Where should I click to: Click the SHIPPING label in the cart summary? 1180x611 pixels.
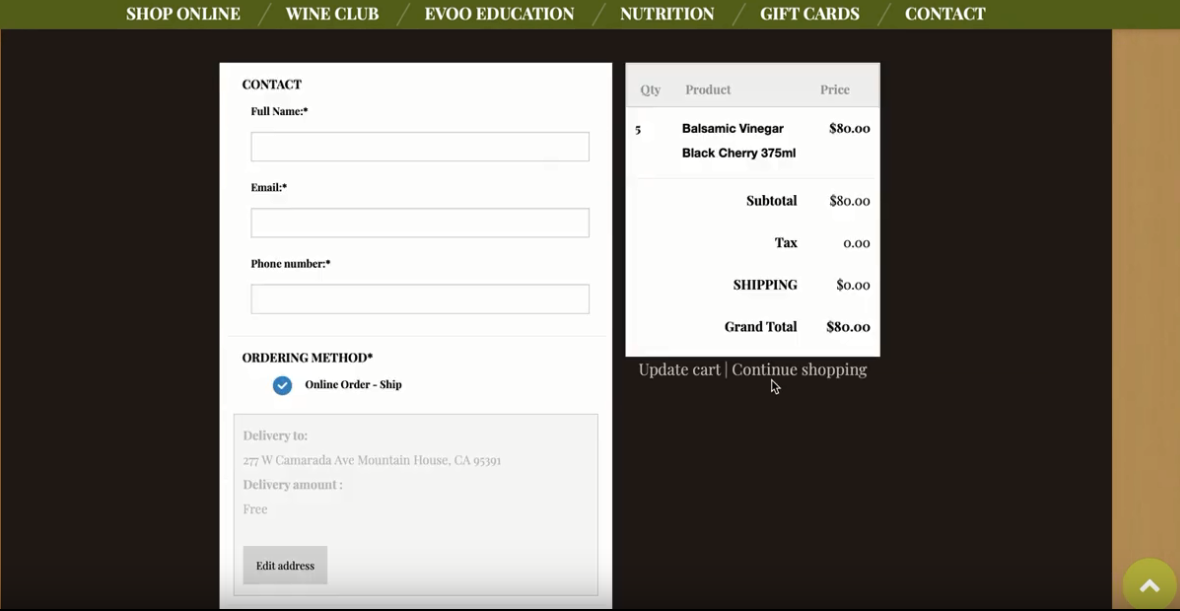click(x=765, y=285)
